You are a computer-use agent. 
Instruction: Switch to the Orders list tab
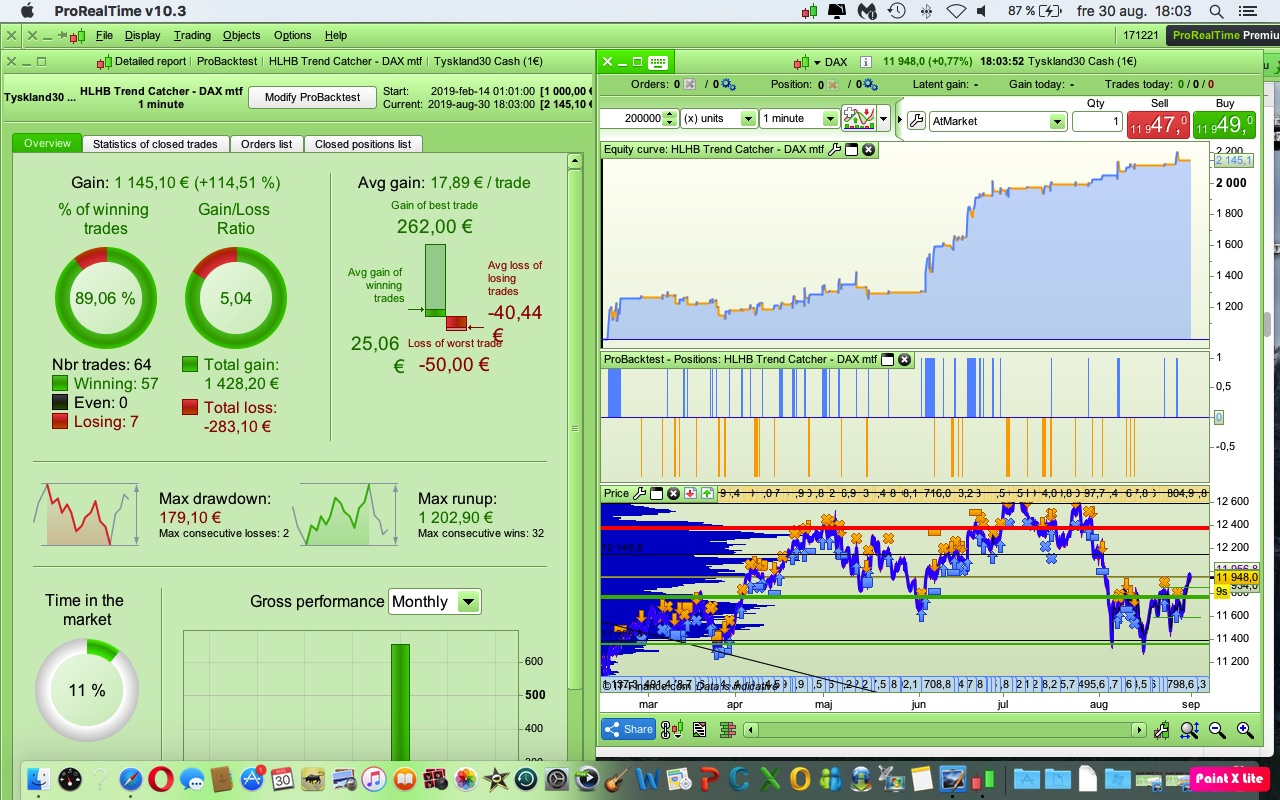pyautogui.click(x=267, y=144)
